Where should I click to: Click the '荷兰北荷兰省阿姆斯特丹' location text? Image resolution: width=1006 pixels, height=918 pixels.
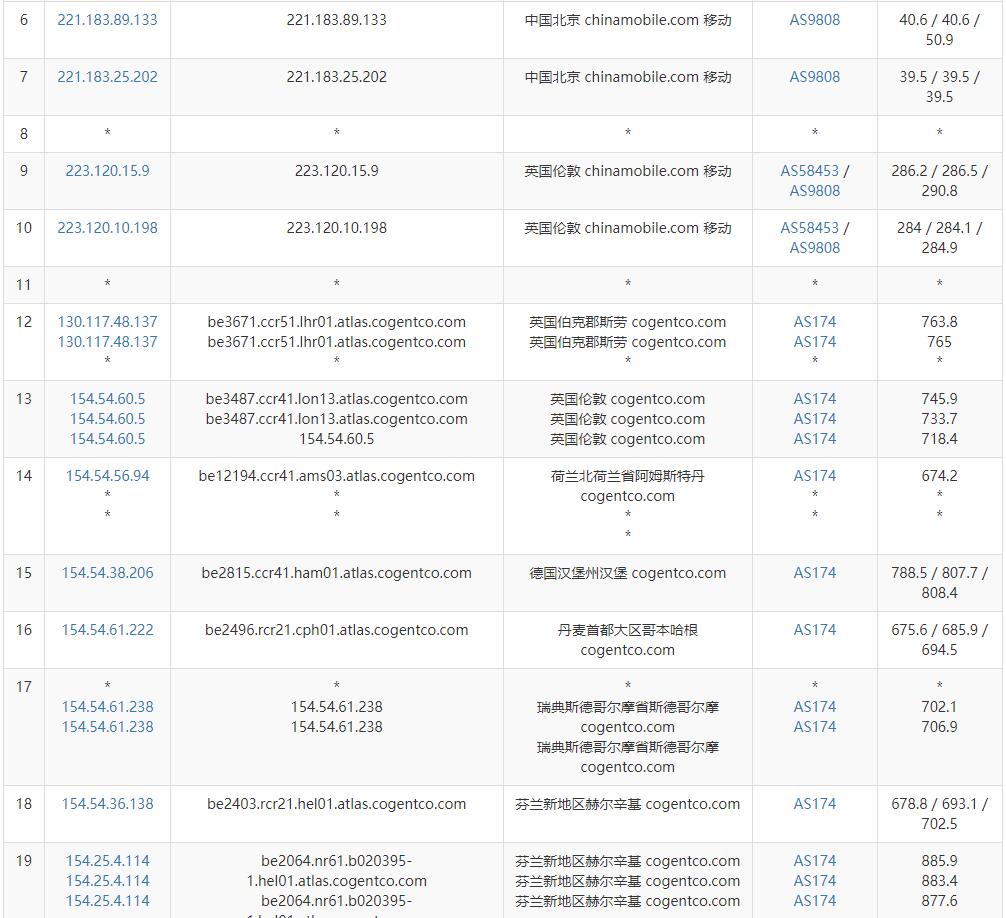627,476
